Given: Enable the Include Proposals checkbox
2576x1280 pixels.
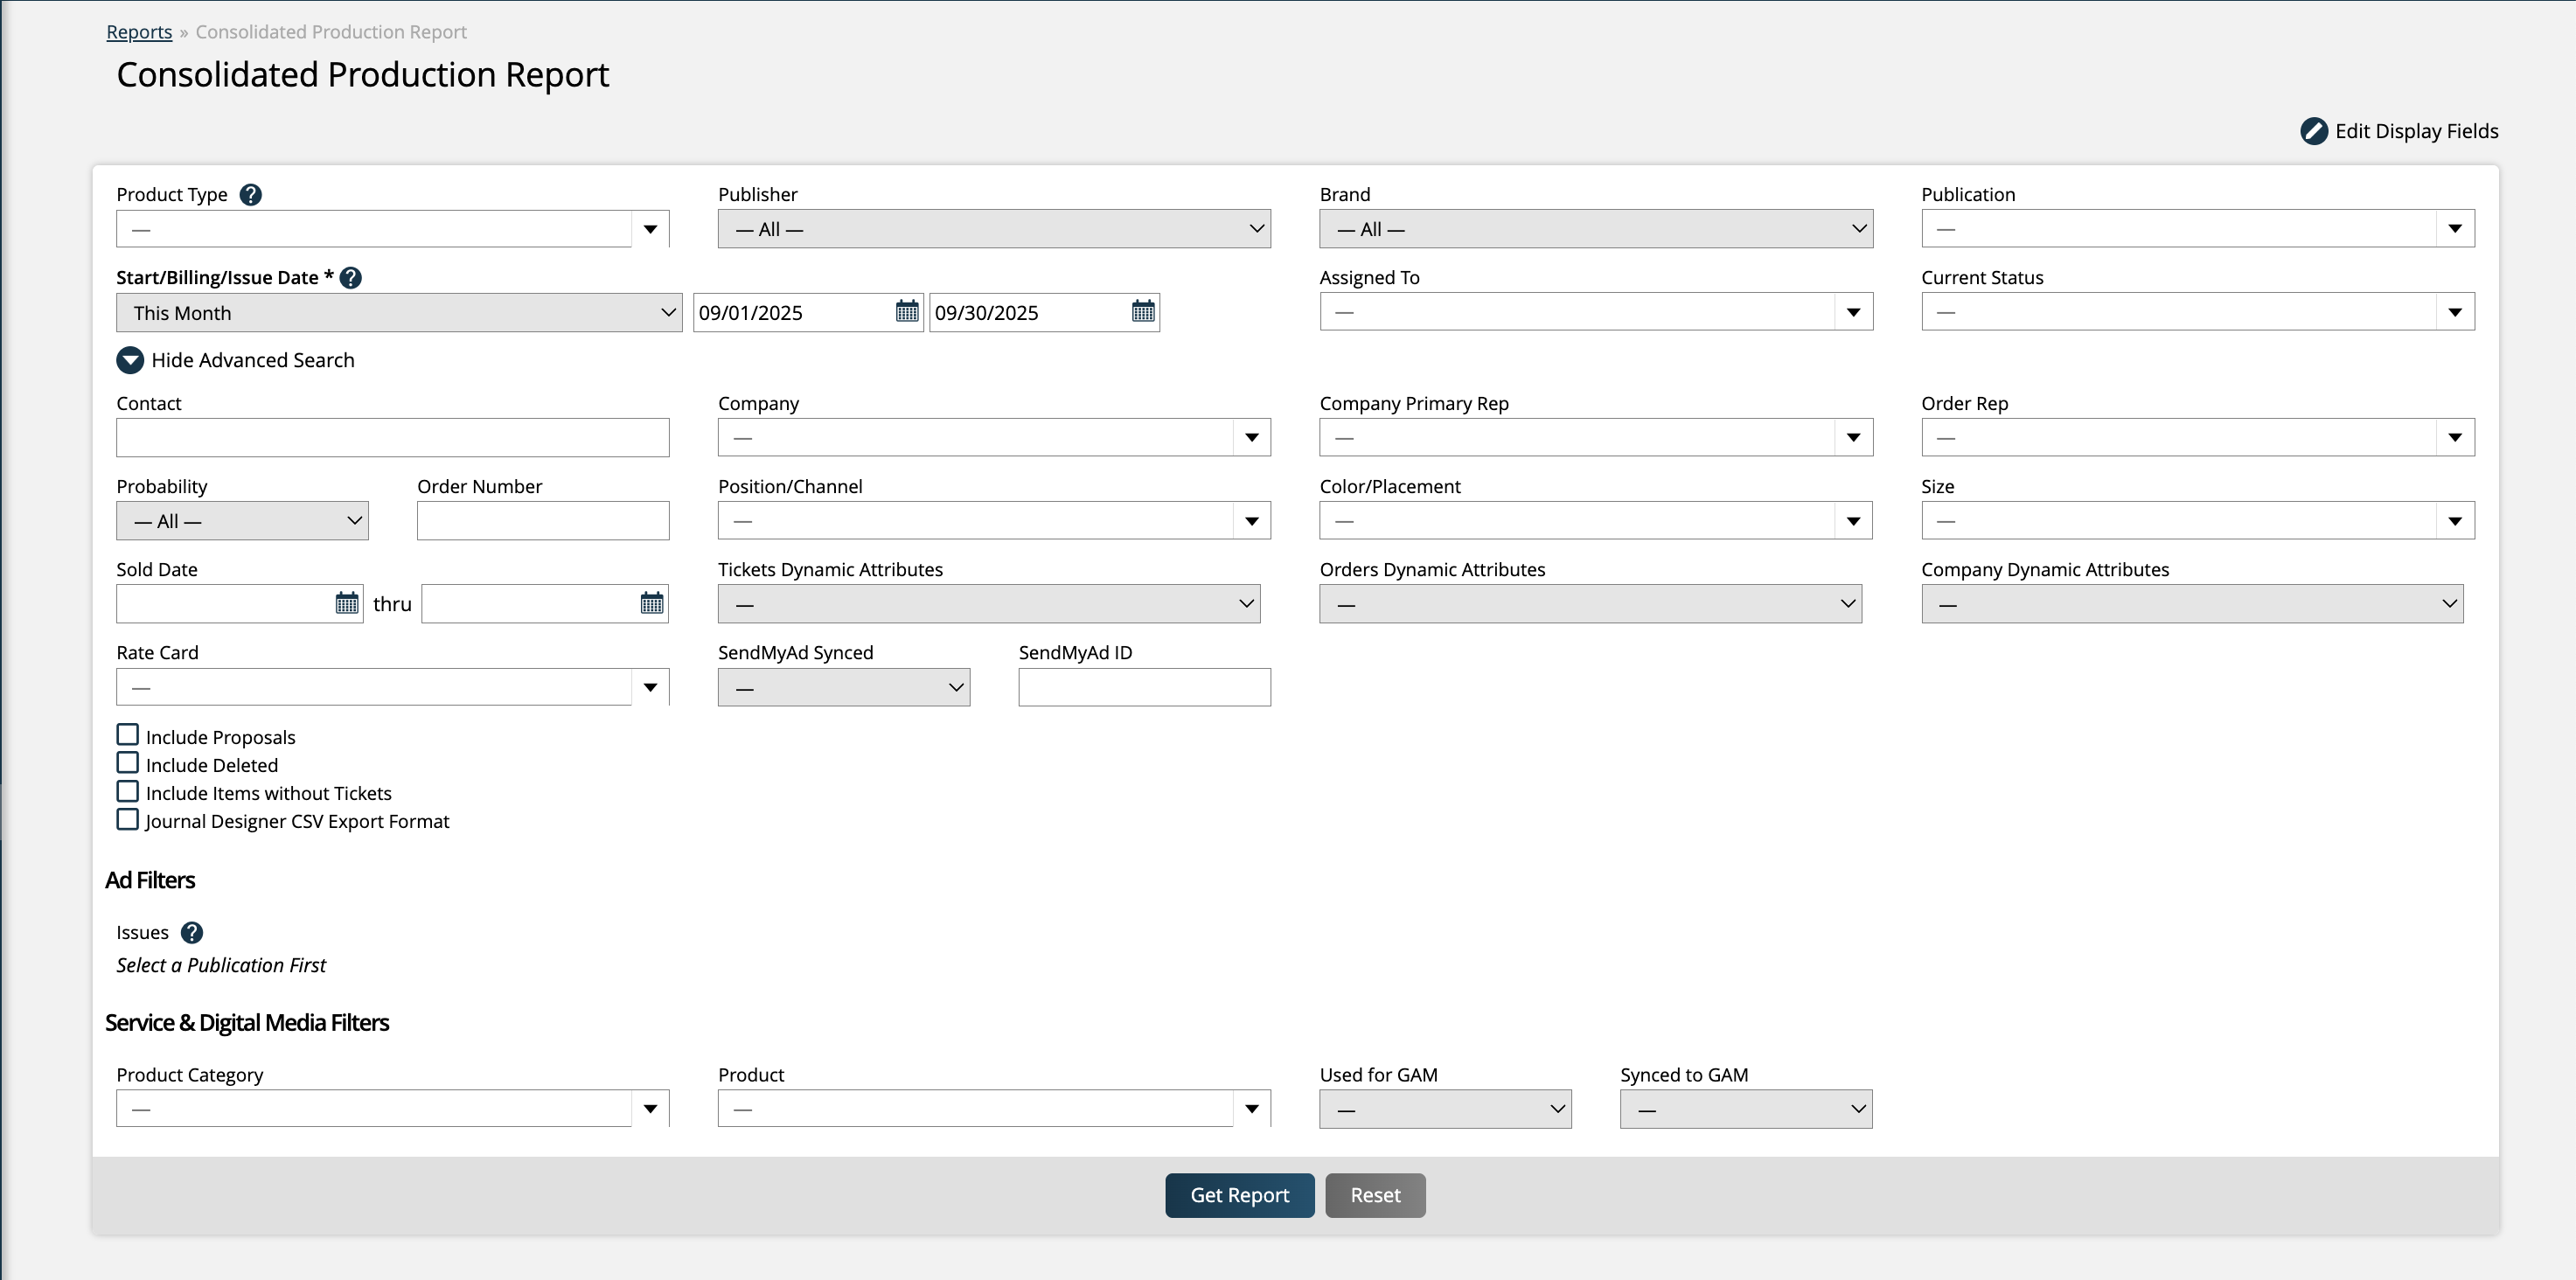Looking at the screenshot, I should (128, 735).
